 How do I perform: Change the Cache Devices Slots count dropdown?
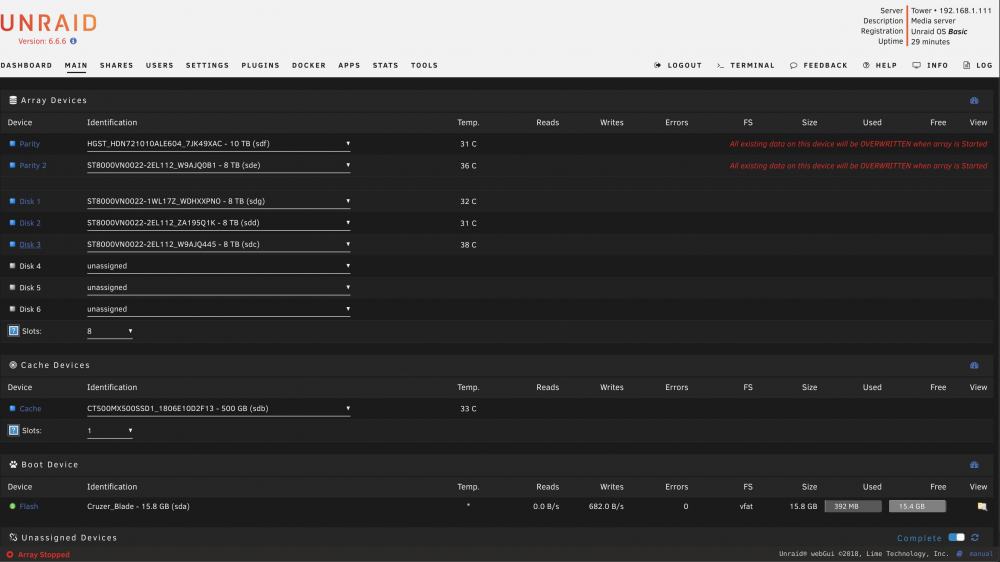[x=110, y=431]
